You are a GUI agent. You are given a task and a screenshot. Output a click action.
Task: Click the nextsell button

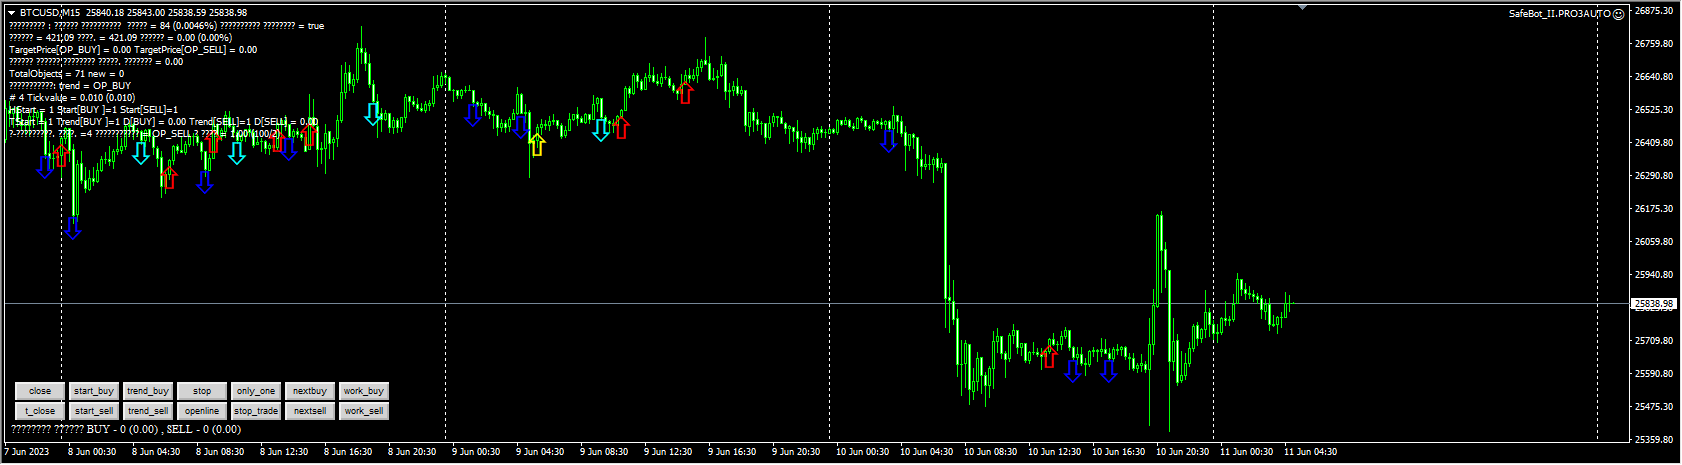[x=310, y=411]
